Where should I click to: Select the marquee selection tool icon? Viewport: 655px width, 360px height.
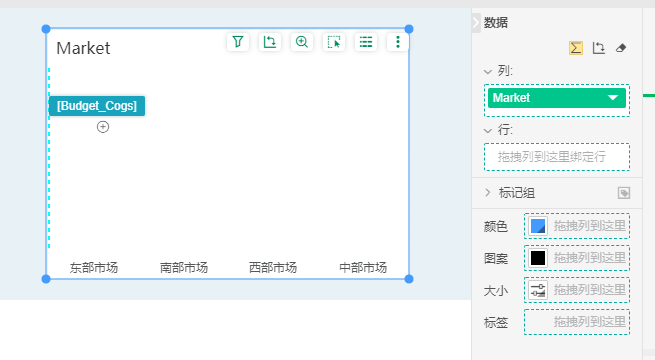coord(334,42)
